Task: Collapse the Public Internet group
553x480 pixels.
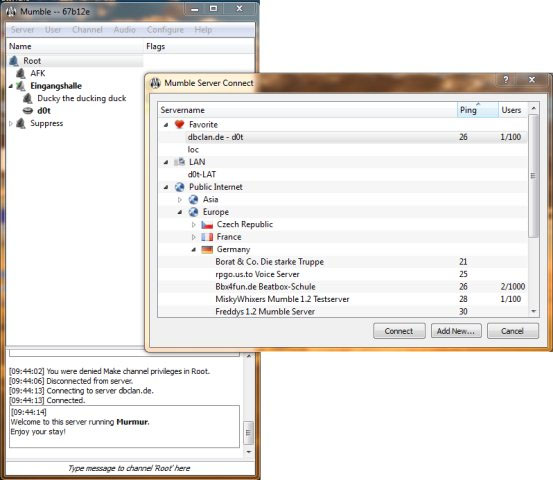Action: point(166,187)
